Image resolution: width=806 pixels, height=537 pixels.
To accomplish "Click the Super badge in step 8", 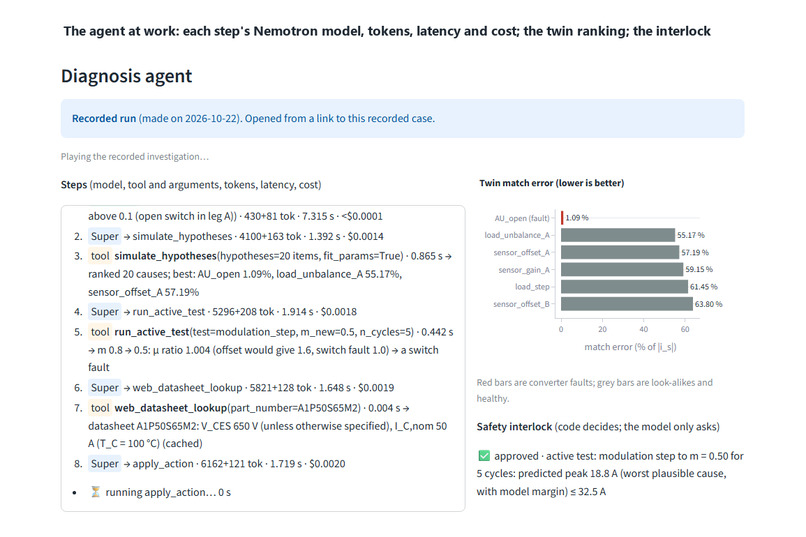I will click(104, 464).
